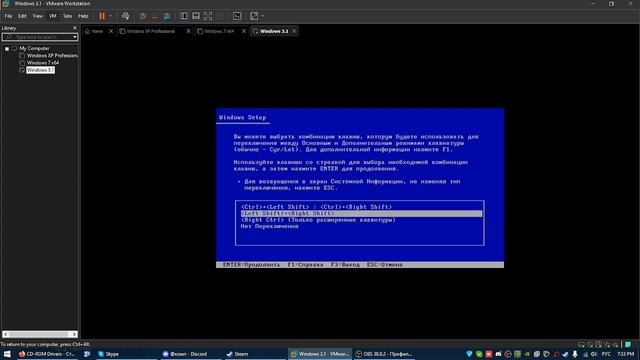Screen dimensions: 640x360
Task: Click the microphone tray icon
Action: (x=575, y=354)
